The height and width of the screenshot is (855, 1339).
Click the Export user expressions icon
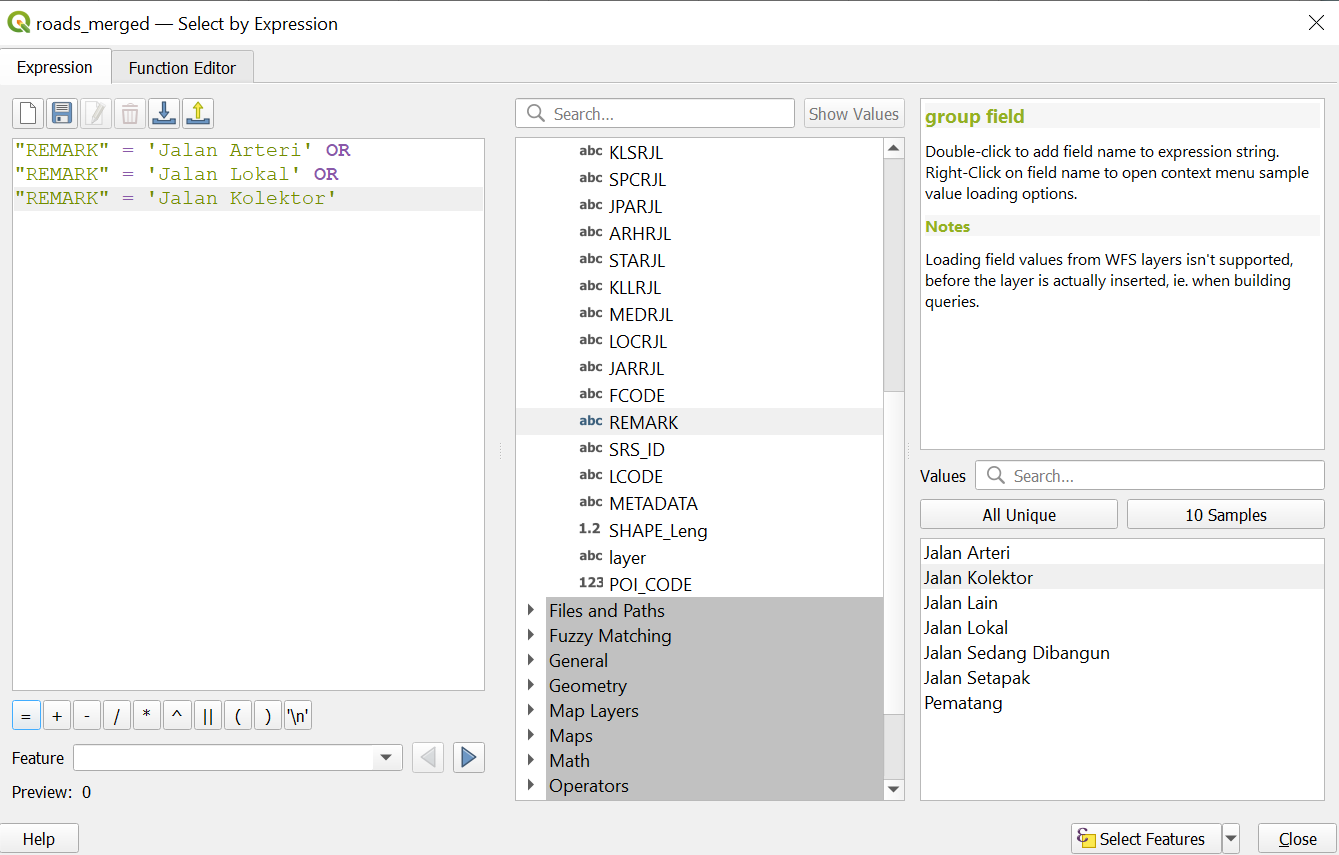pyautogui.click(x=198, y=114)
